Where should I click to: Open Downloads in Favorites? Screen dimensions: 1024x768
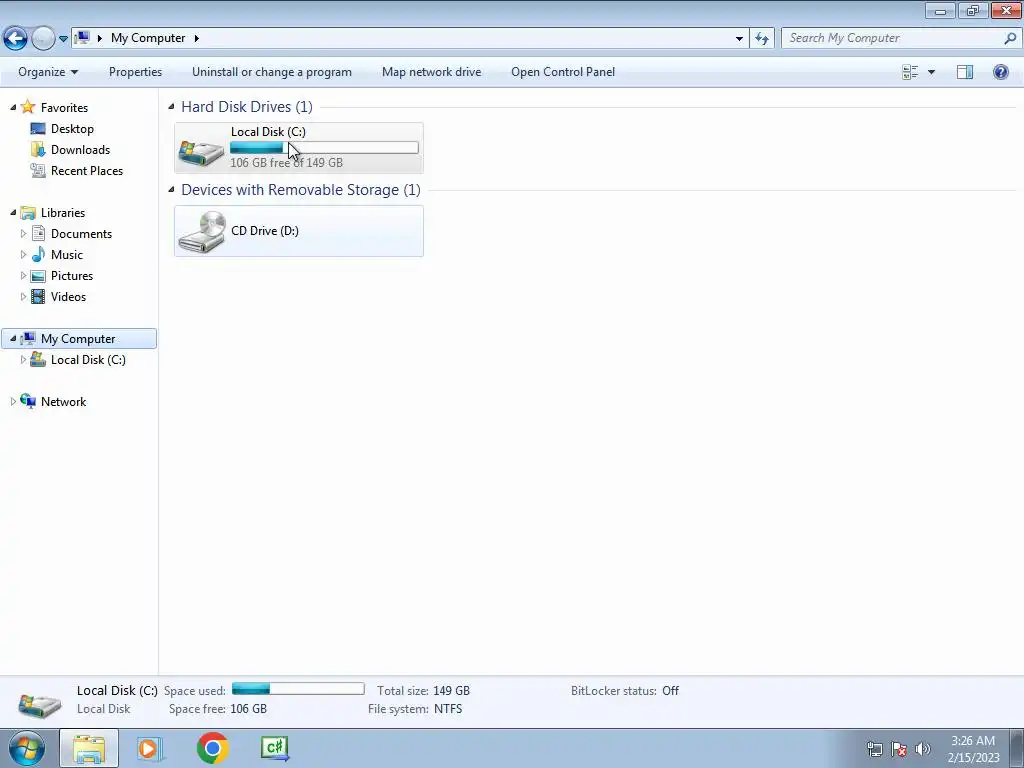[80, 150]
